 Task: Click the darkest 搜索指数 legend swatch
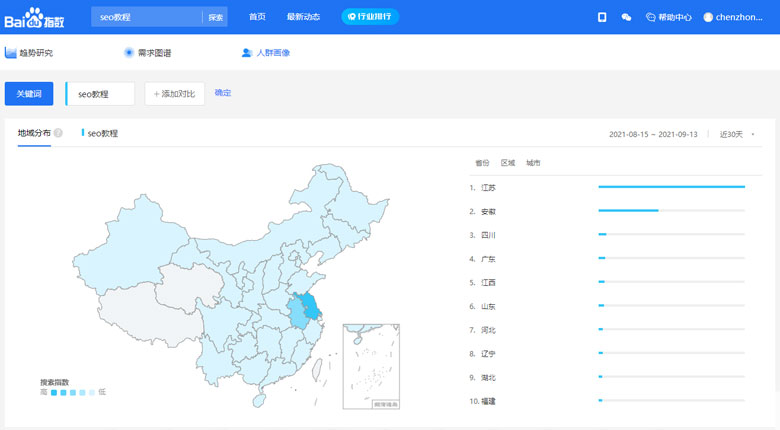pyautogui.click(x=53, y=393)
